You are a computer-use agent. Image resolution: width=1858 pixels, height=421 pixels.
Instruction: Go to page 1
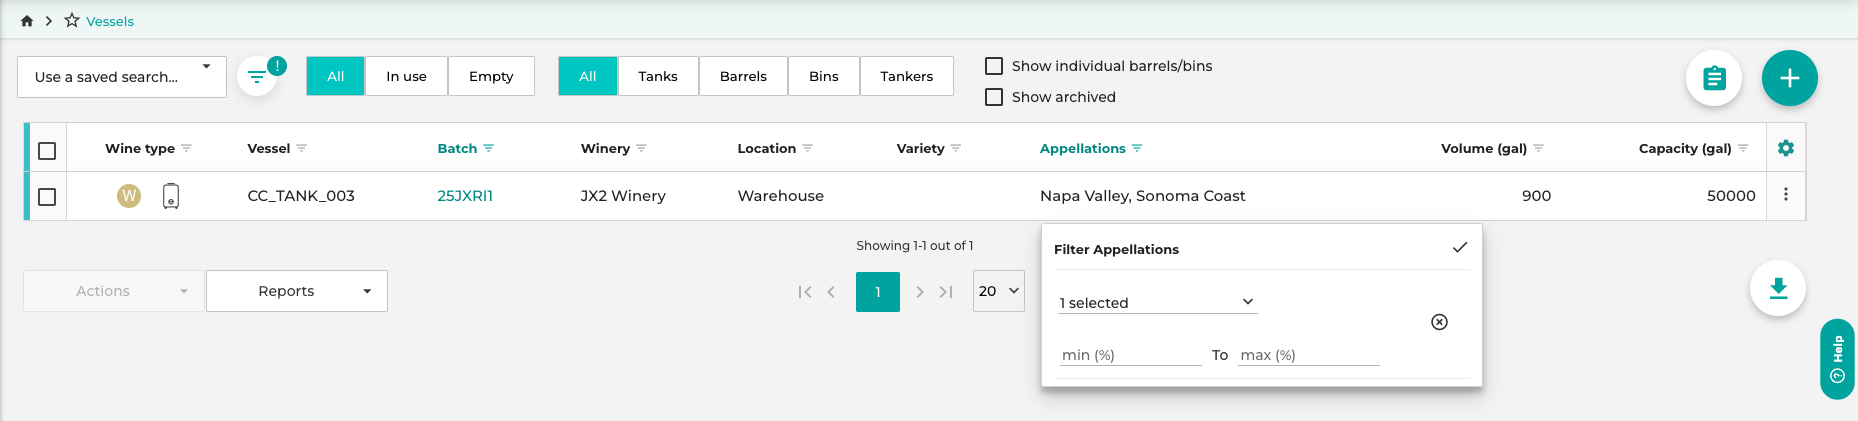(x=878, y=292)
